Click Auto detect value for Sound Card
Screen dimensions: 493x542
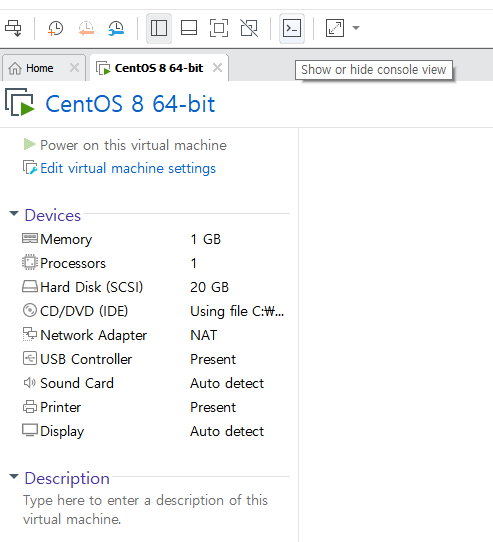click(227, 383)
